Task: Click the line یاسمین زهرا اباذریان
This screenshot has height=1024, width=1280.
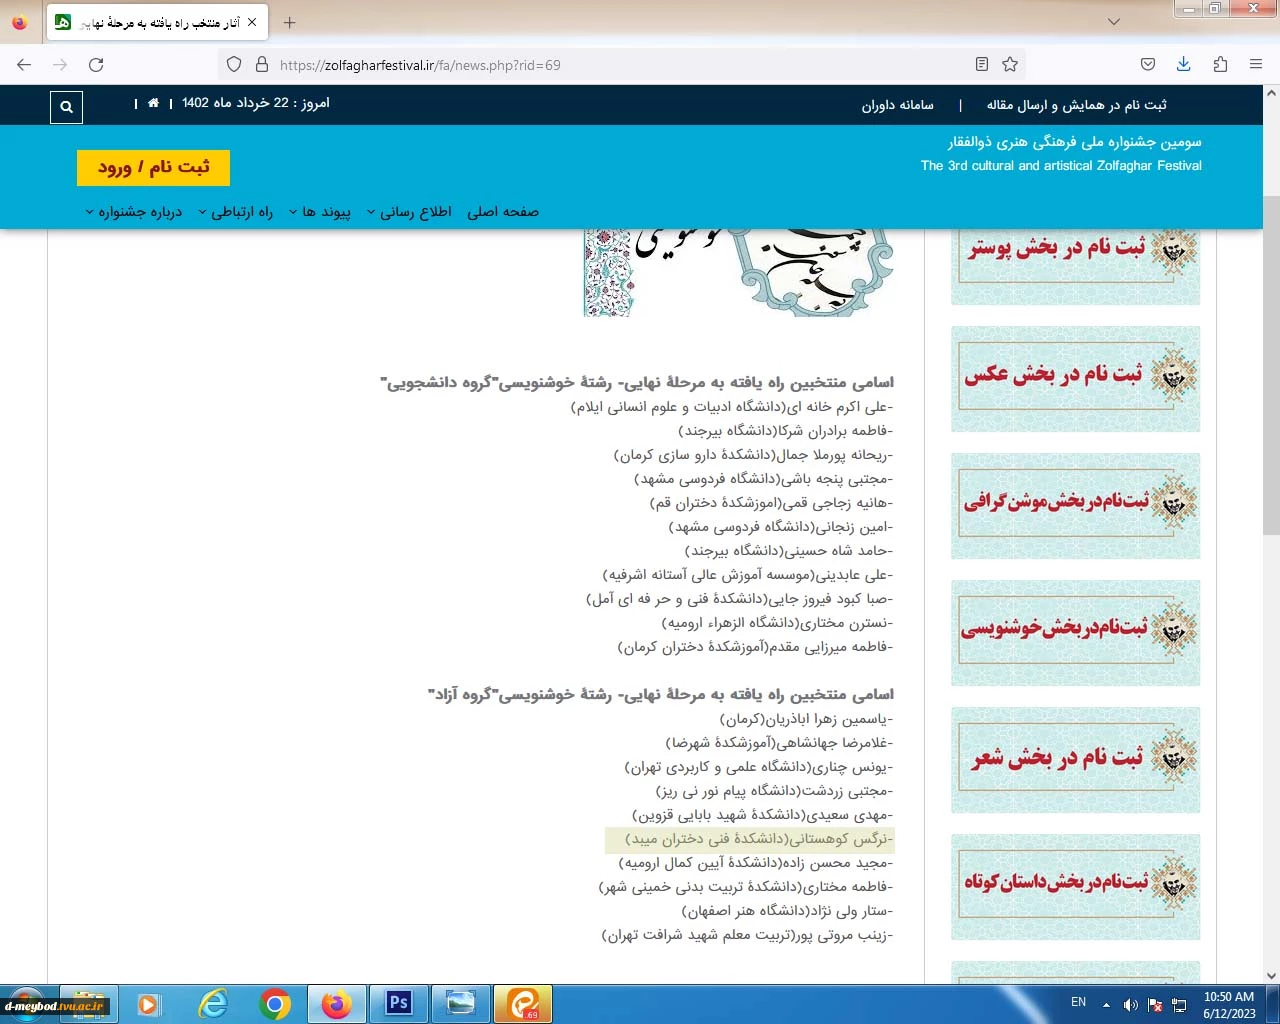Action: coord(806,719)
